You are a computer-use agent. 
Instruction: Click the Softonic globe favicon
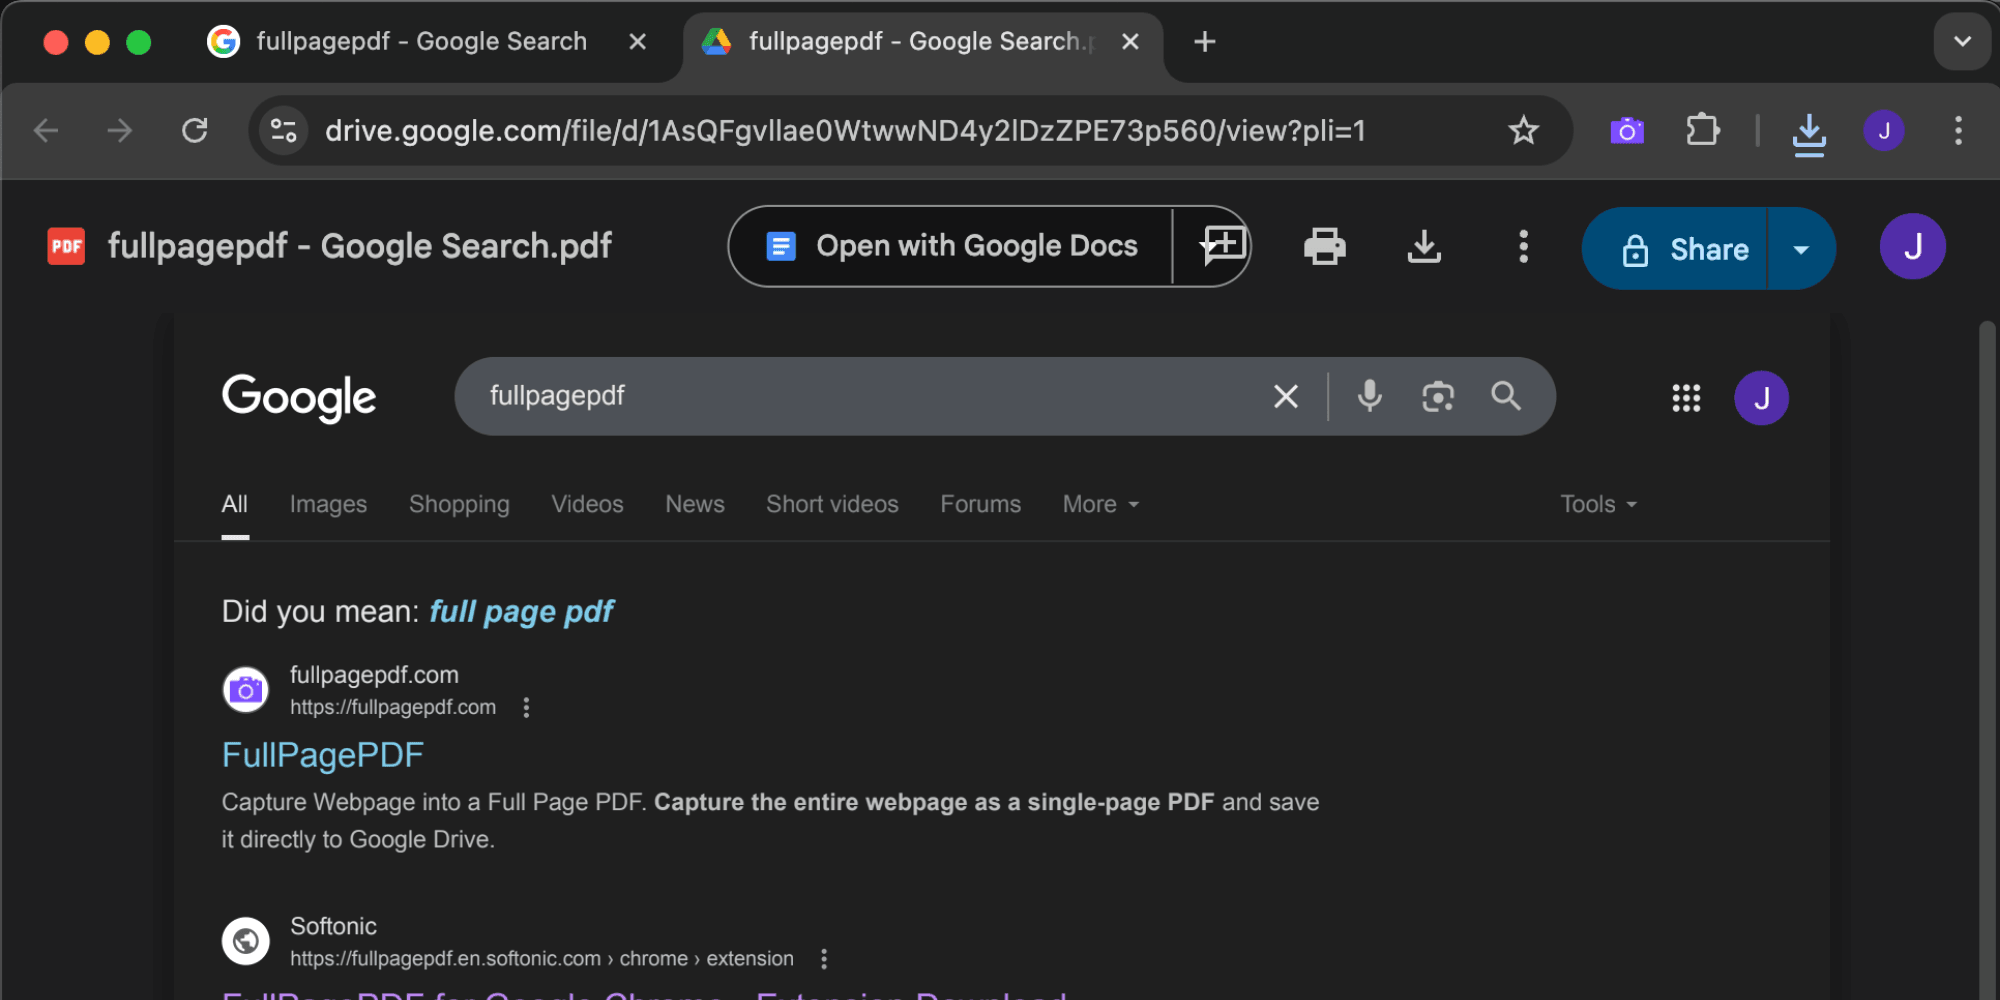(245, 941)
